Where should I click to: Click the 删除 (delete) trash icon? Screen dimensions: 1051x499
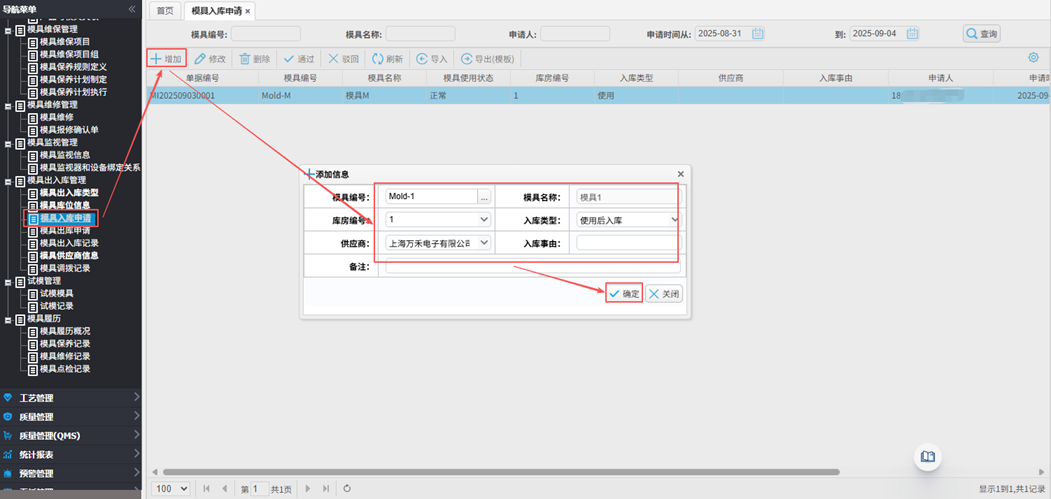coord(245,59)
